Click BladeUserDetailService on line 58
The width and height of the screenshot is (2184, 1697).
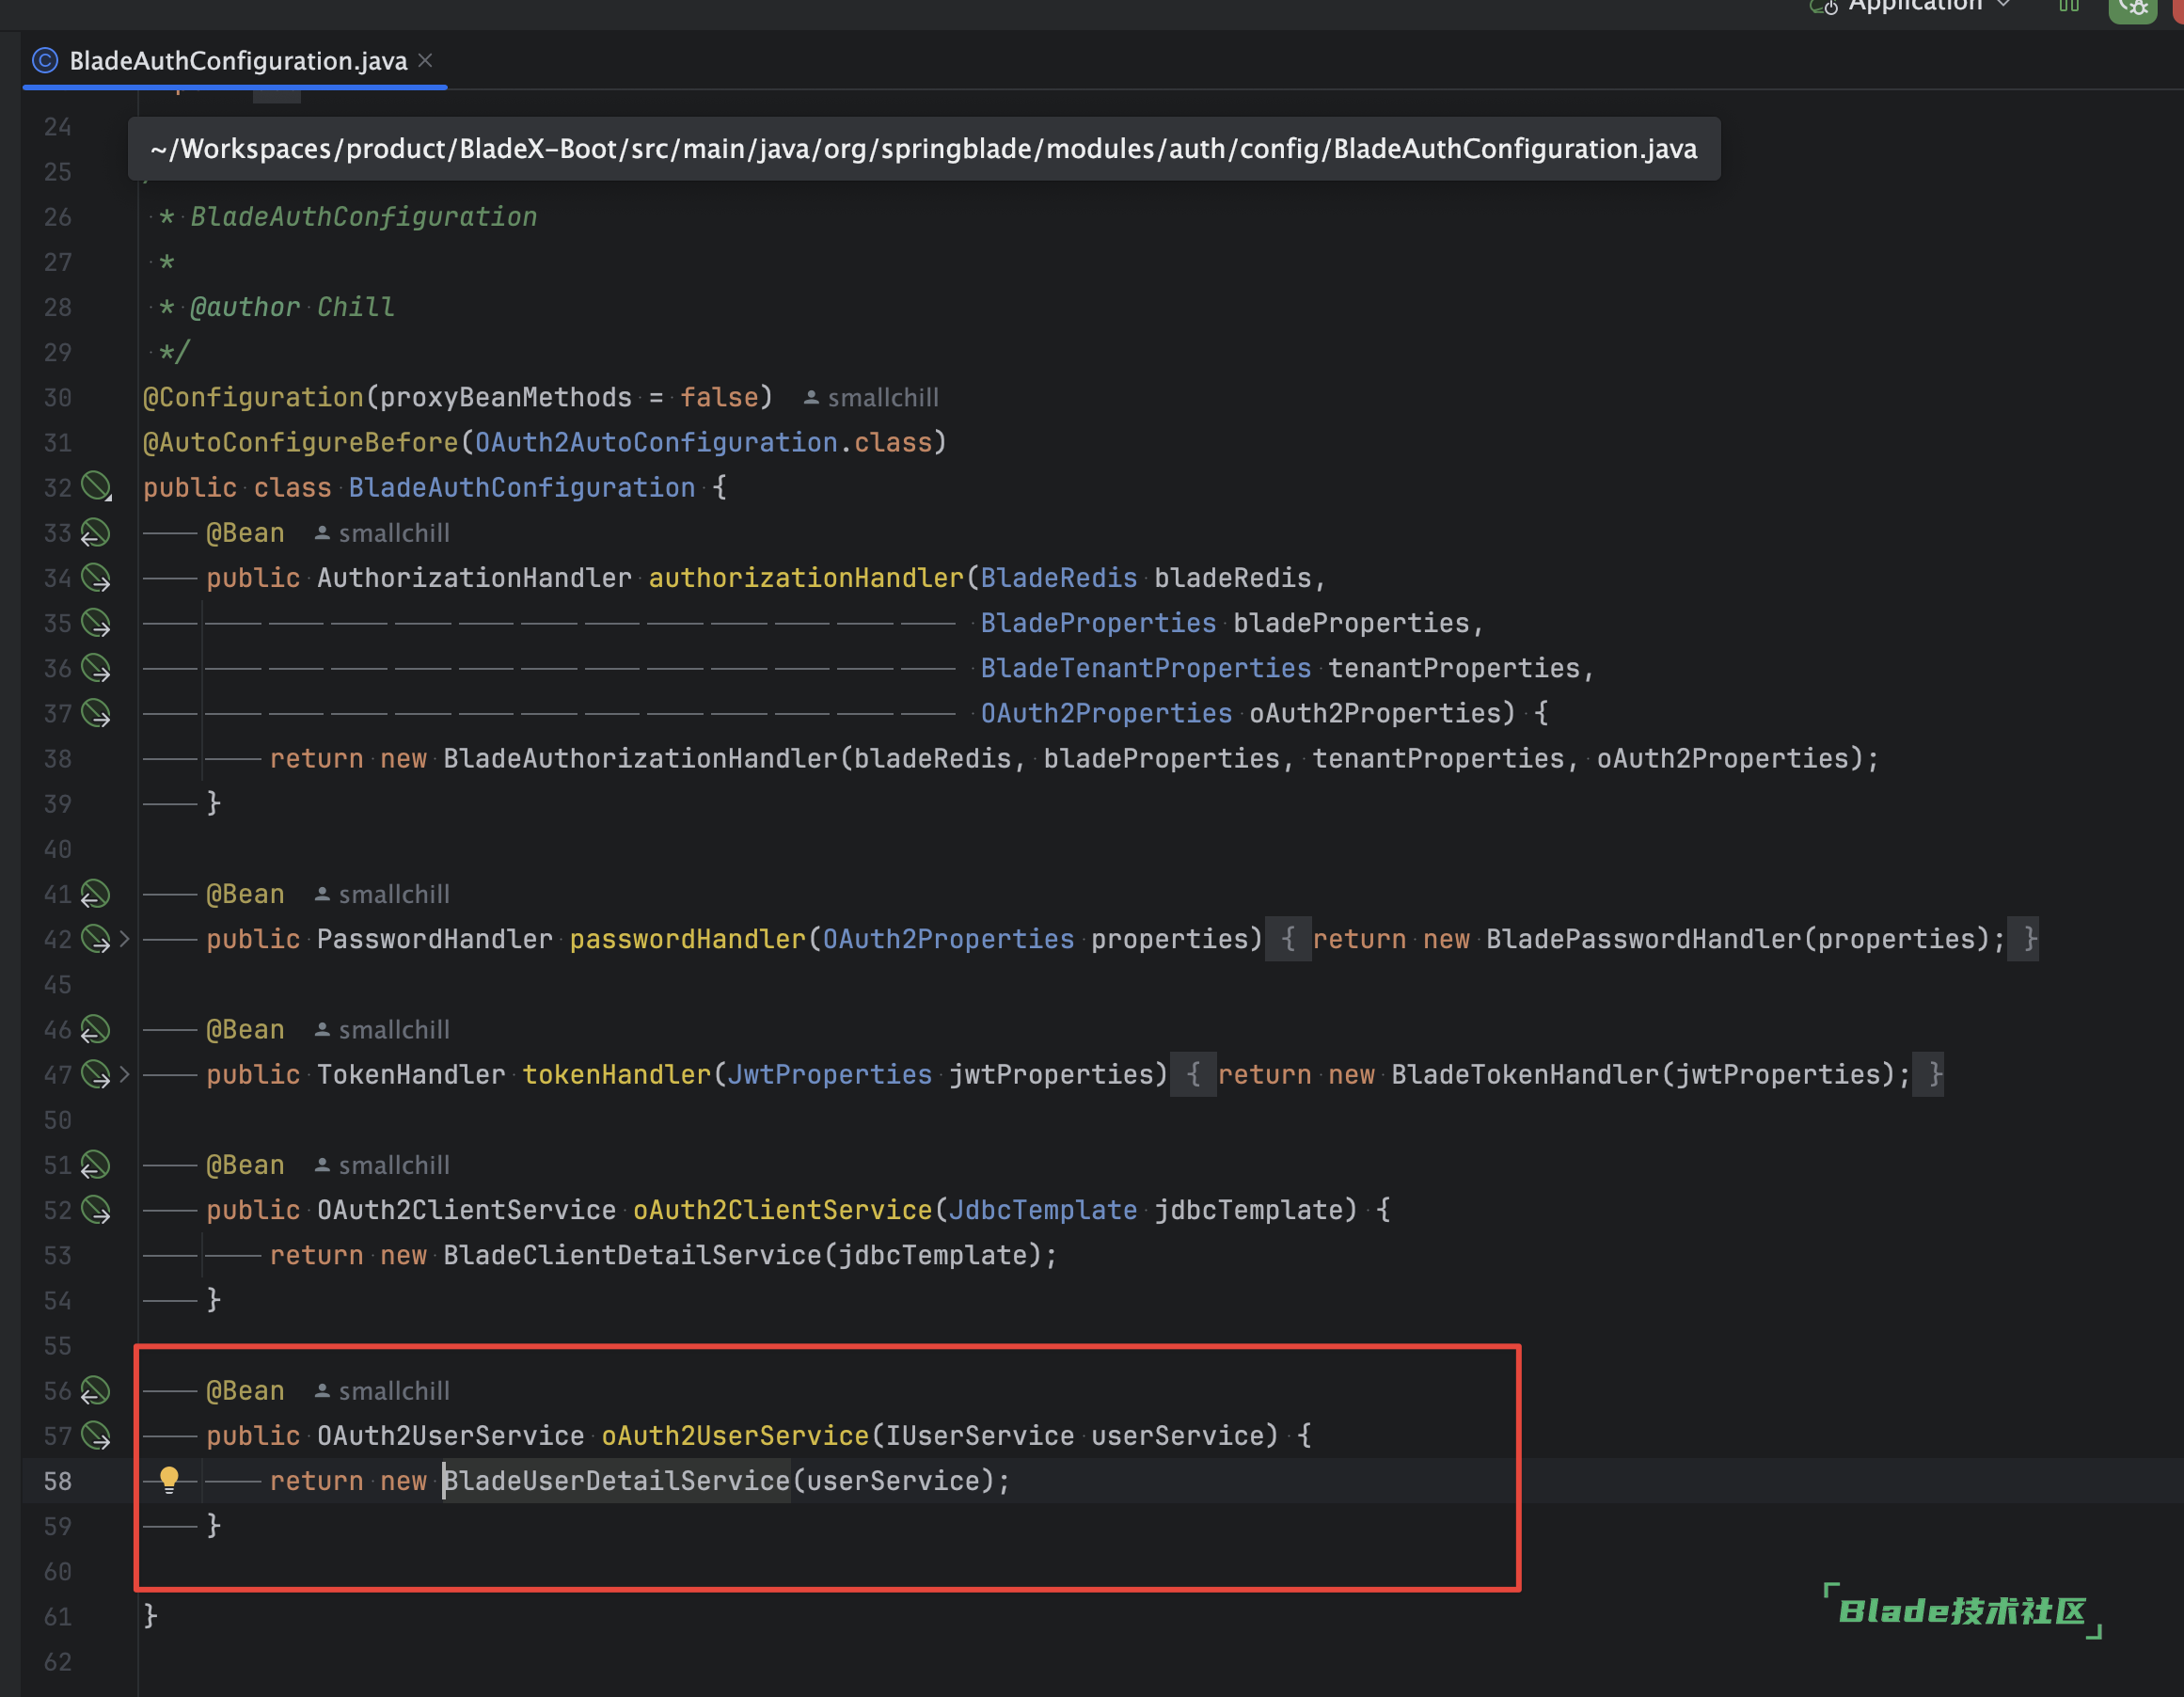click(x=617, y=1481)
